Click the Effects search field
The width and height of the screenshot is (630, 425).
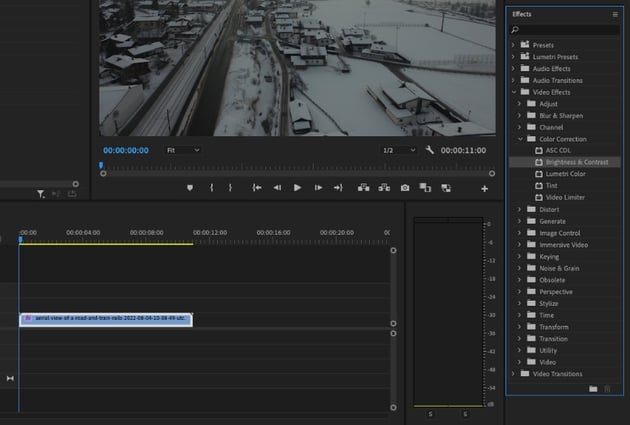565,29
